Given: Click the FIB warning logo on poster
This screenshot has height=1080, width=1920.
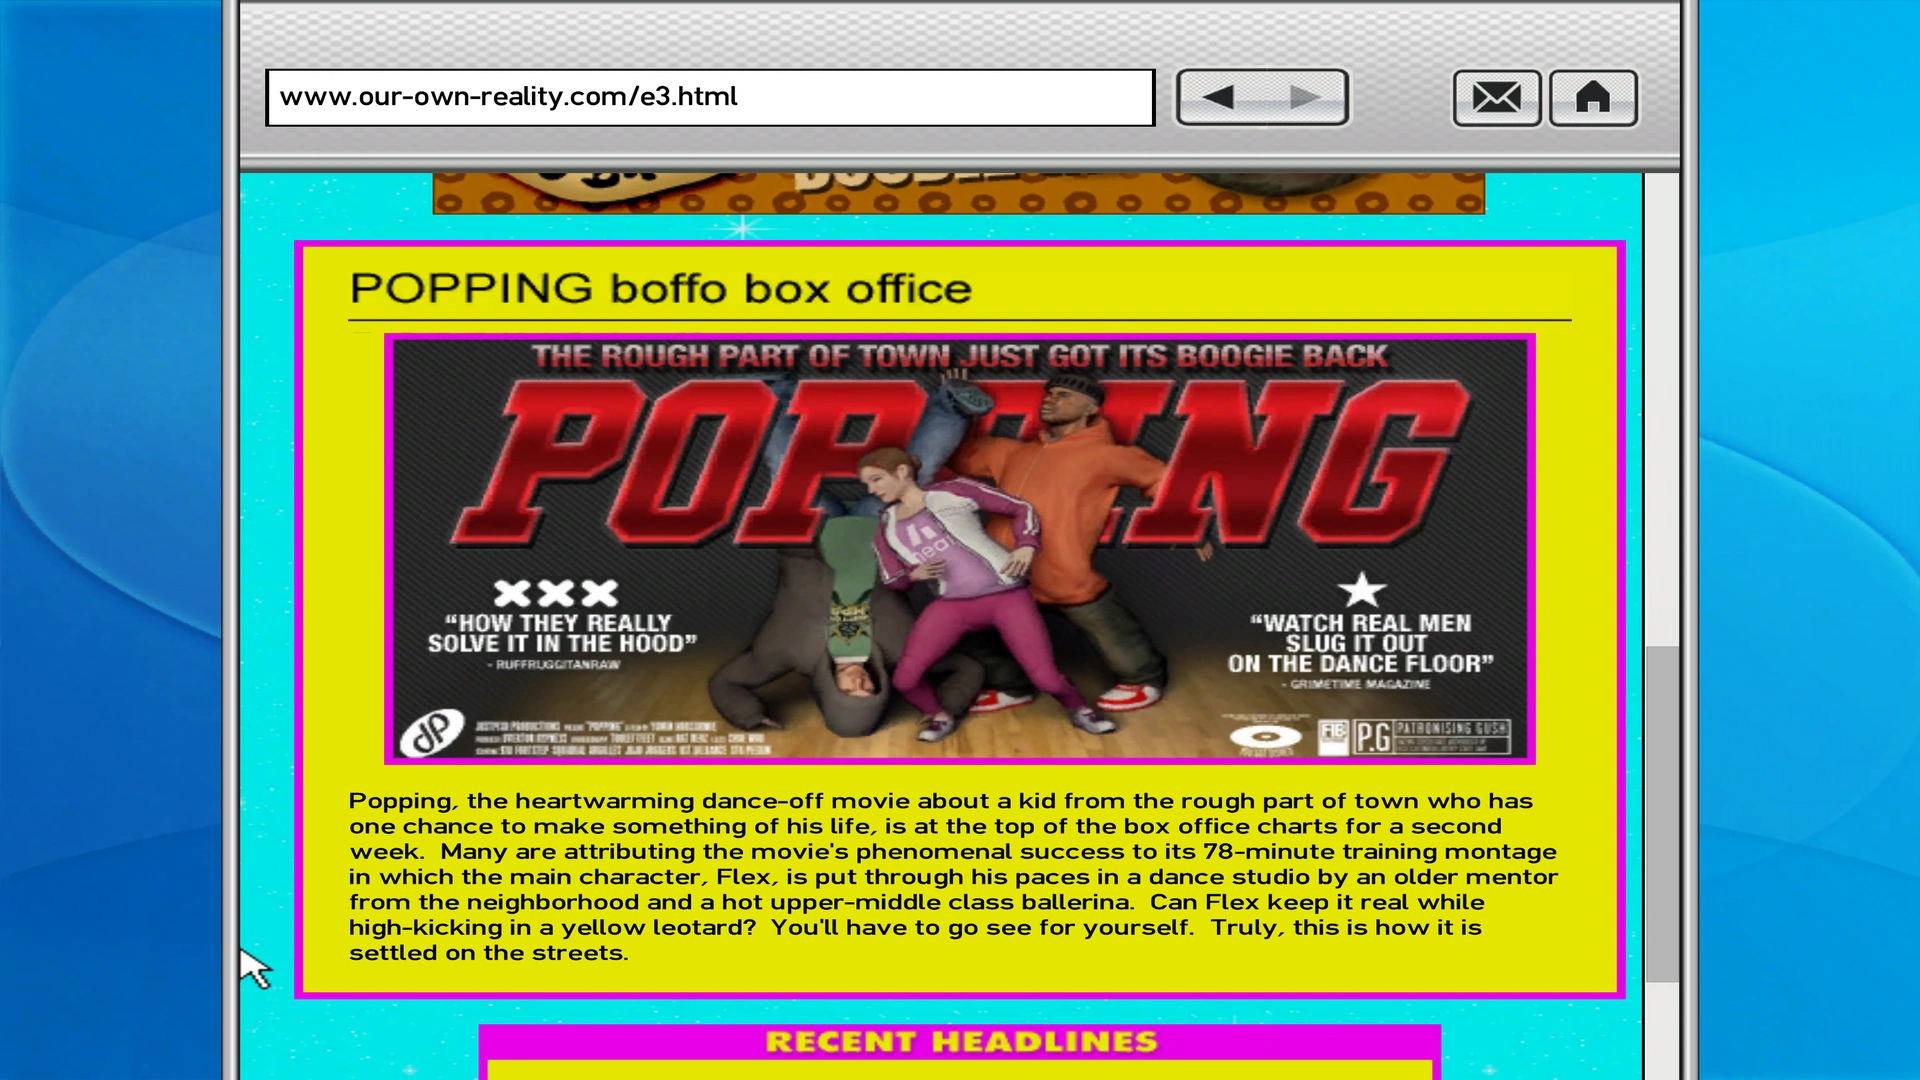Looking at the screenshot, I should [x=1333, y=737].
